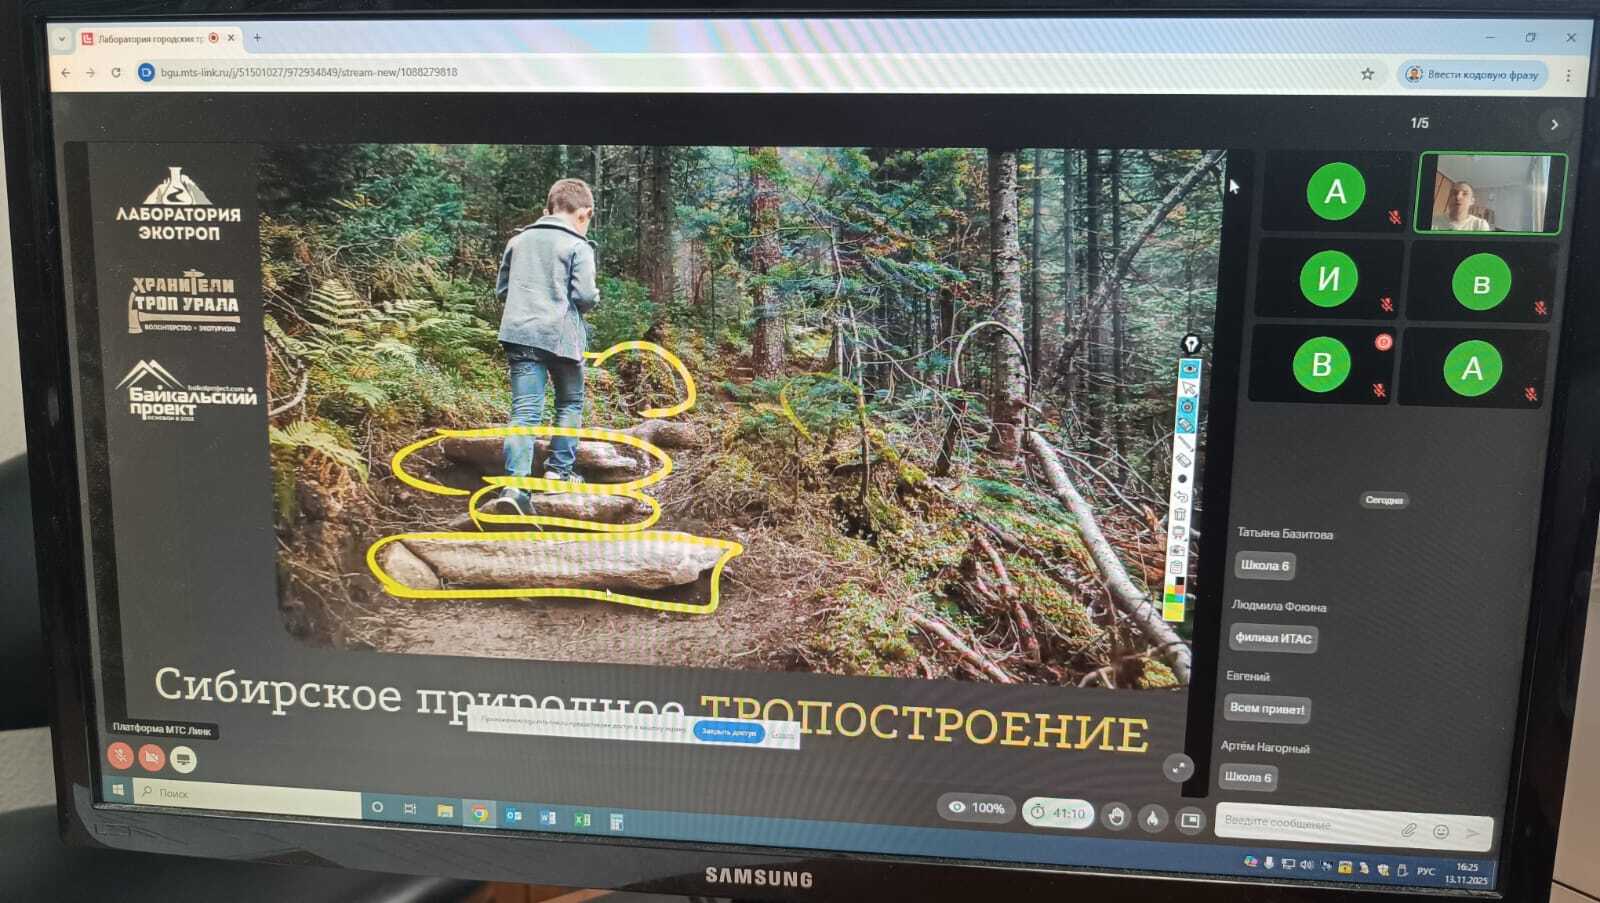Open a new browser tab
The width and height of the screenshot is (1600, 903).
[257, 38]
